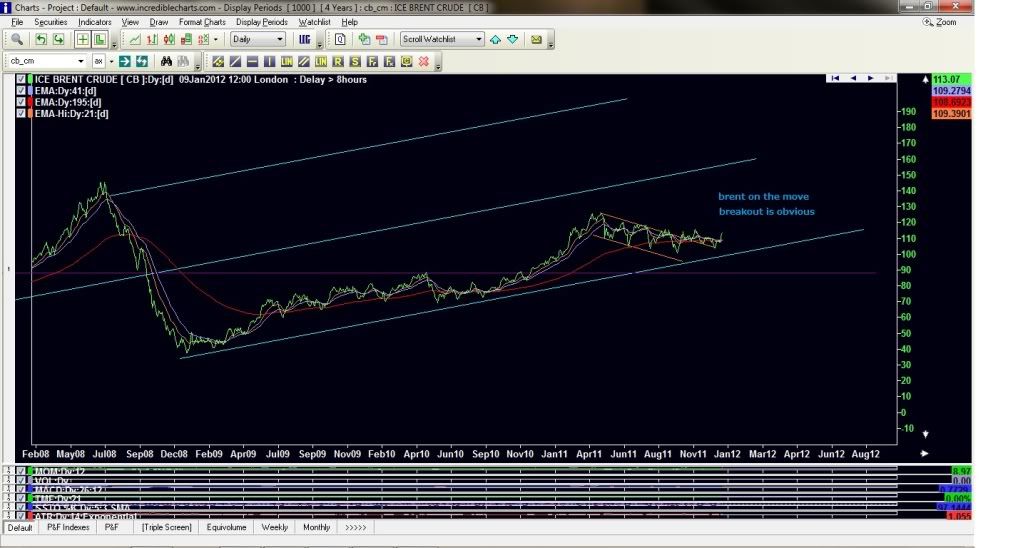Uncheck the EMA:Dy:41 legend checkbox
Image resolution: width=1023 pixels, height=548 pixels.
point(21,91)
